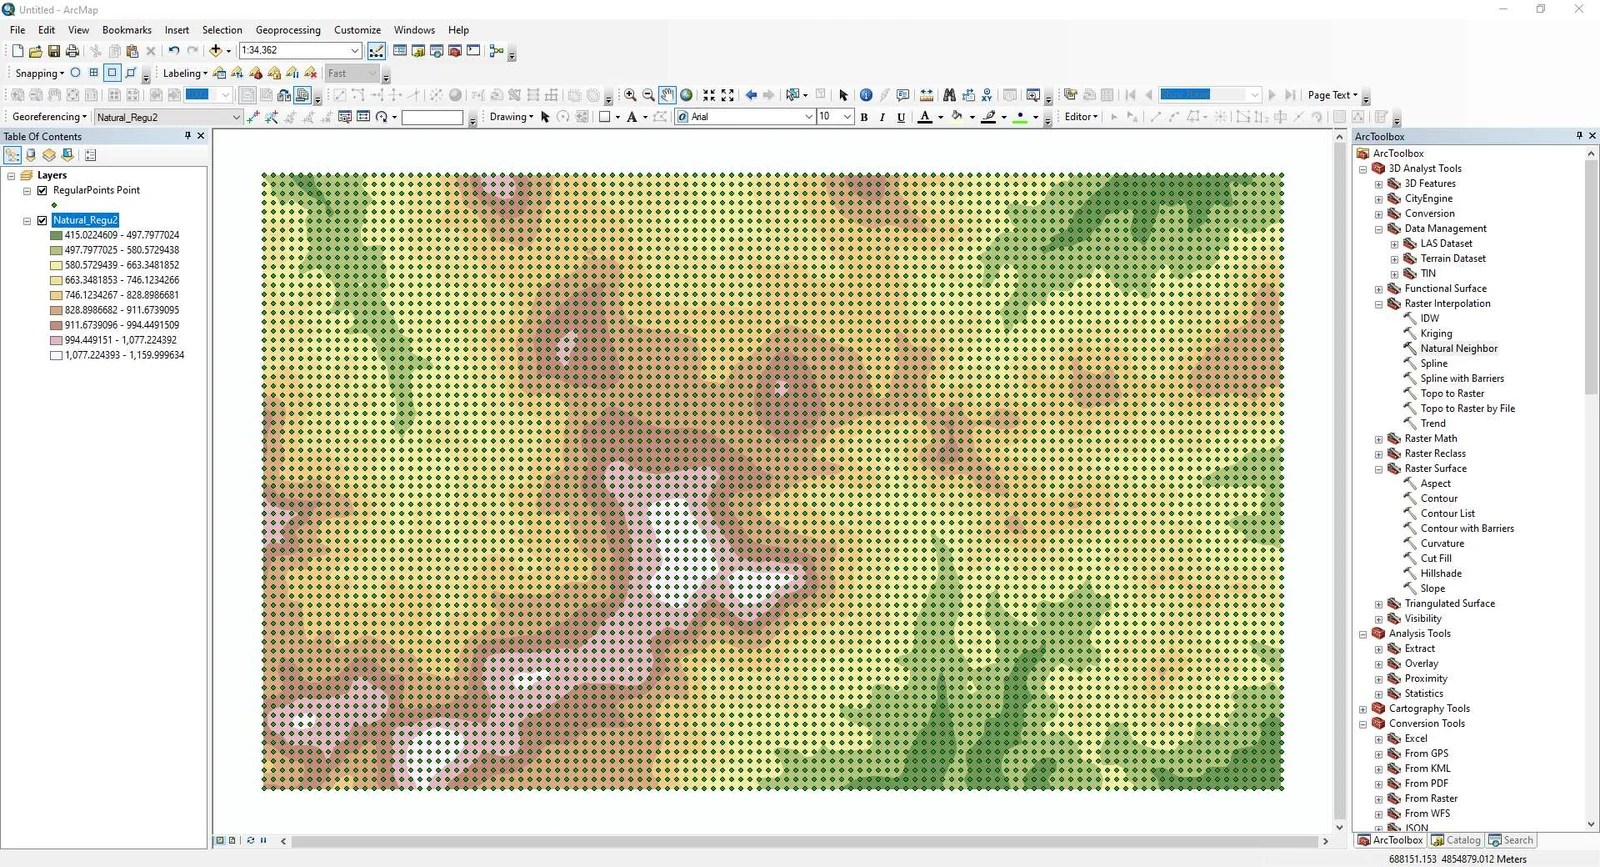Print the map with printer icon
This screenshot has height=867, width=1600.
[x=72, y=51]
